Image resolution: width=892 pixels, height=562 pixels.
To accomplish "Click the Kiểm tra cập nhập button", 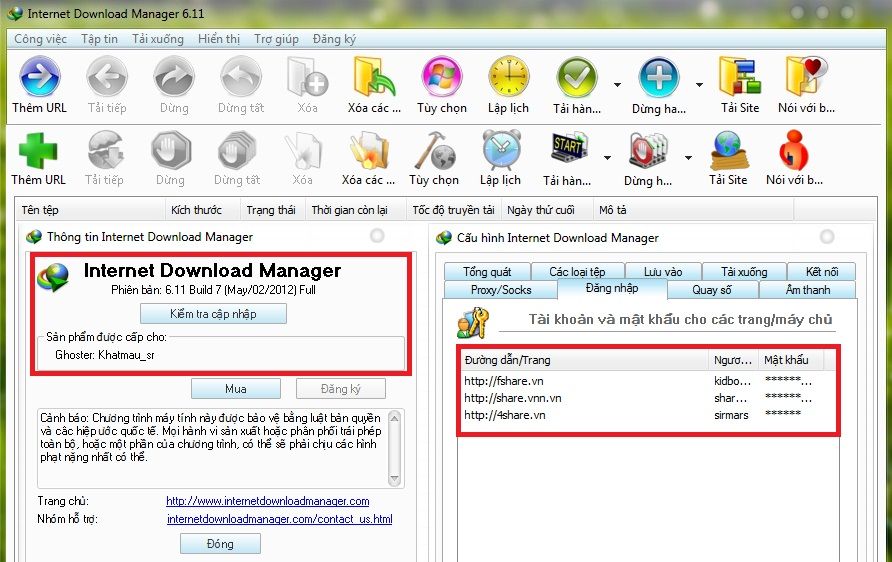I will point(213,313).
